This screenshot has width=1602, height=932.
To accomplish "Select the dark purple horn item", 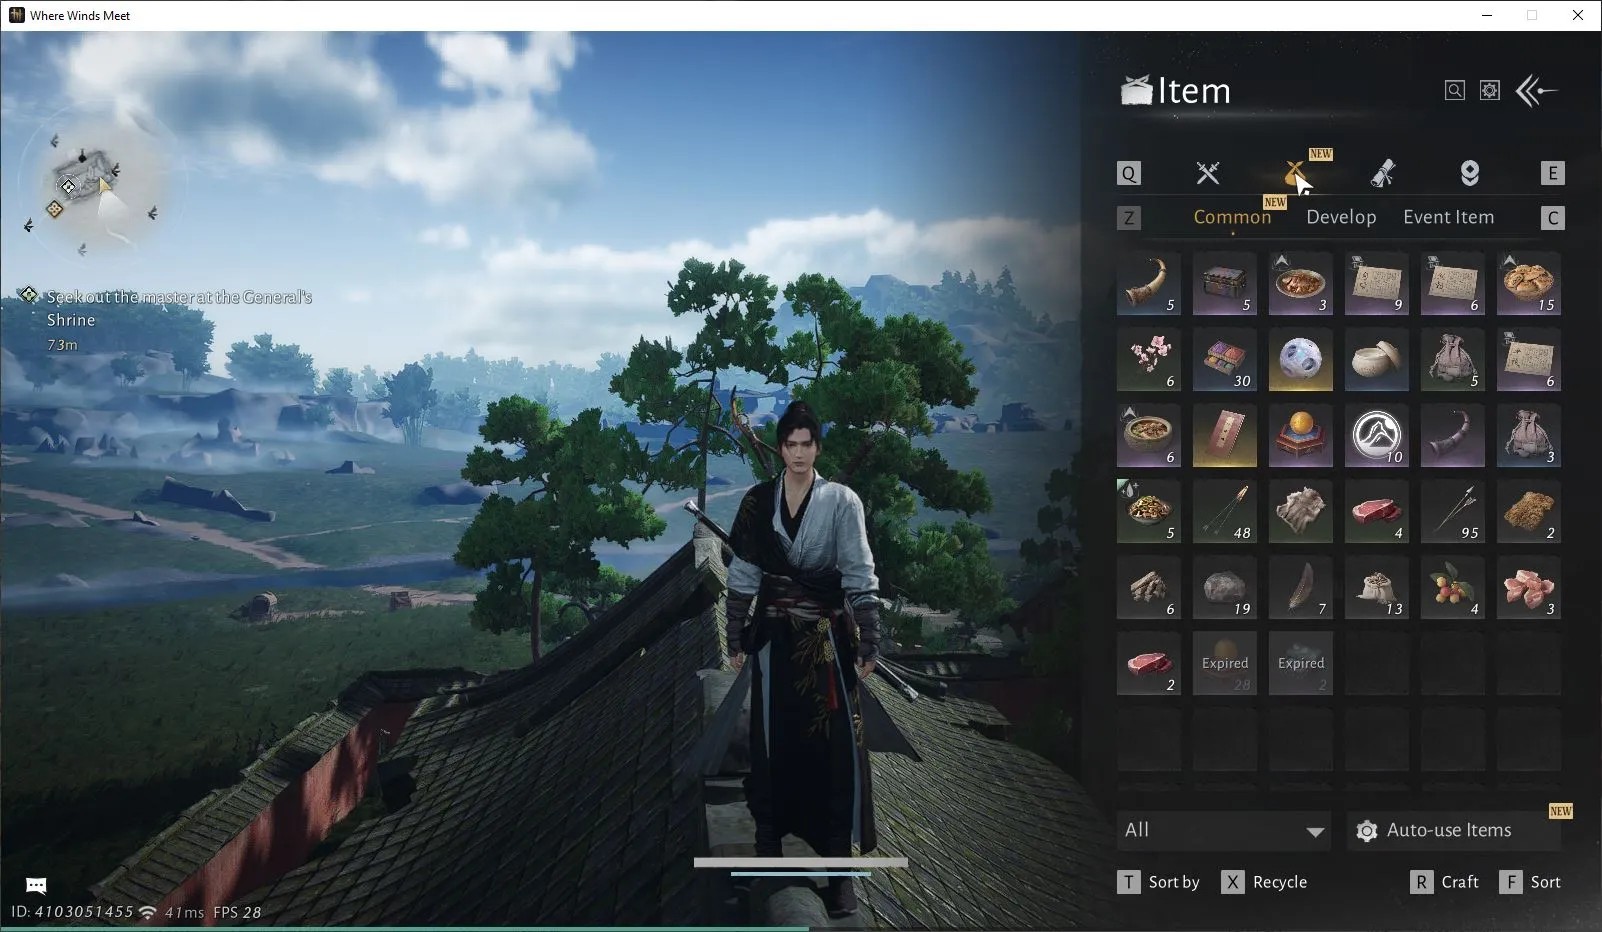I will (x=1453, y=435).
